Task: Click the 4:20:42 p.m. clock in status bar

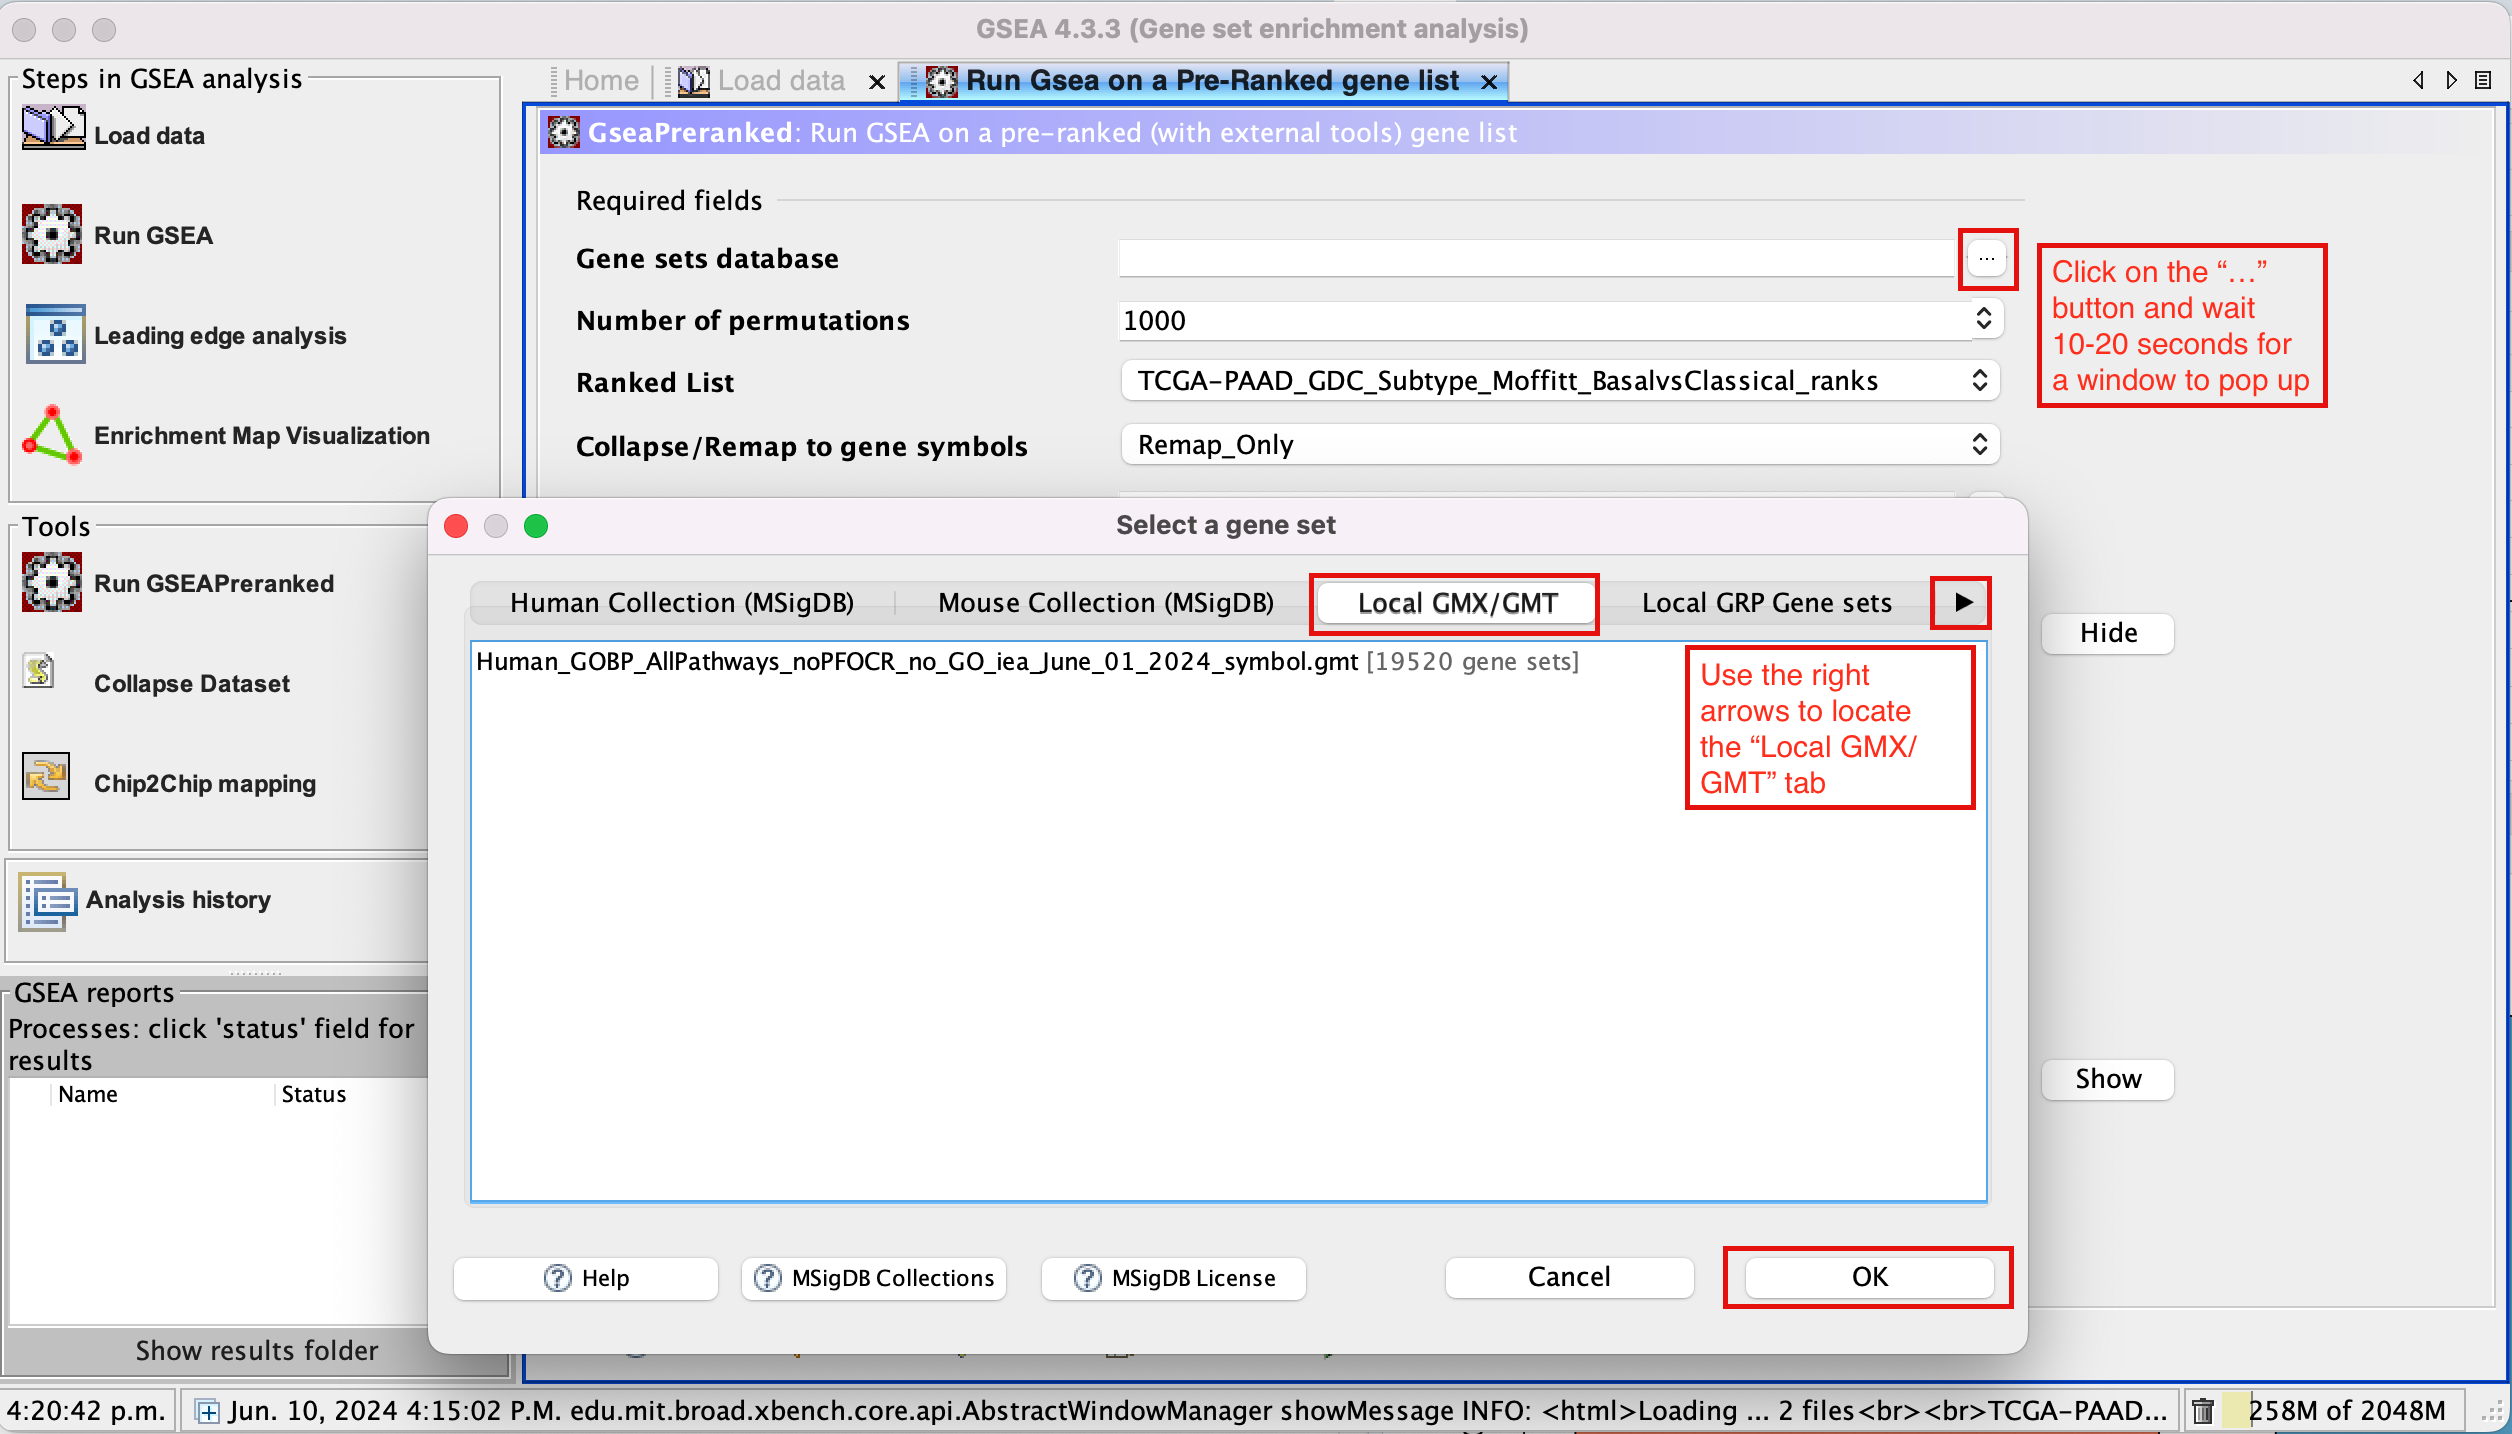Action: [86, 1411]
